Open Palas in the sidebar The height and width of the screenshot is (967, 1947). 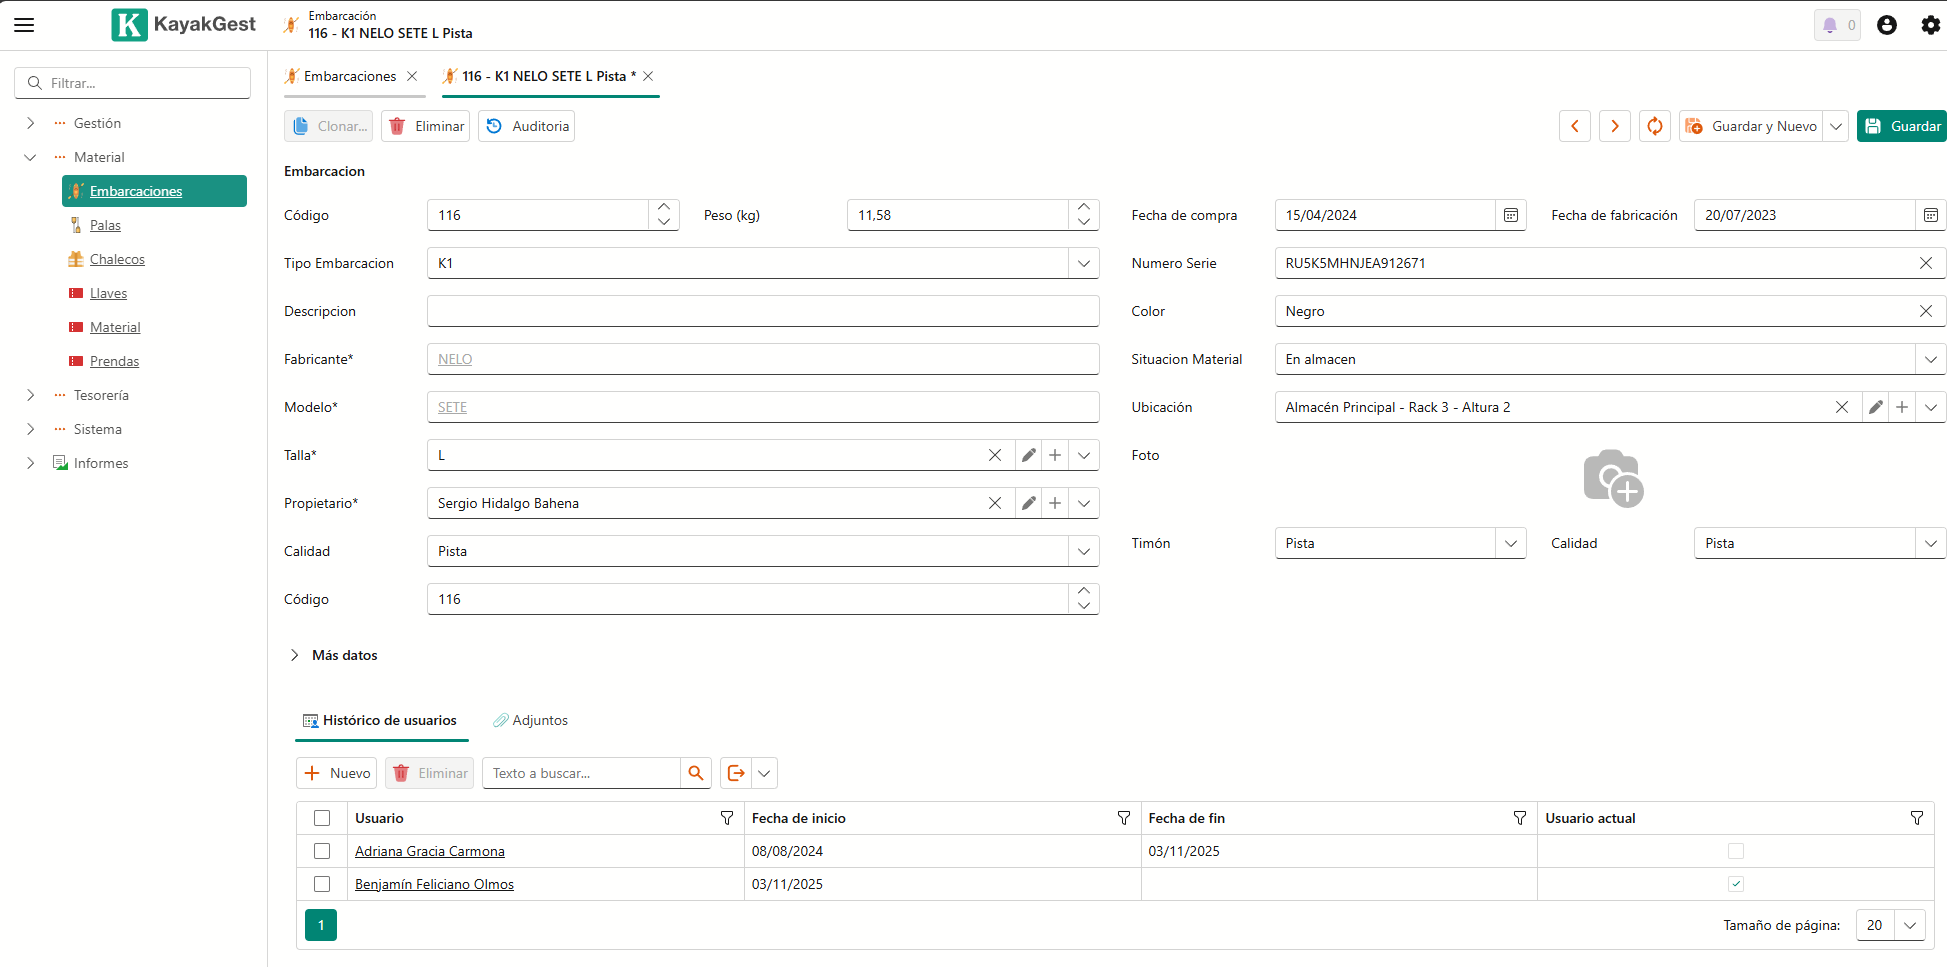105,225
